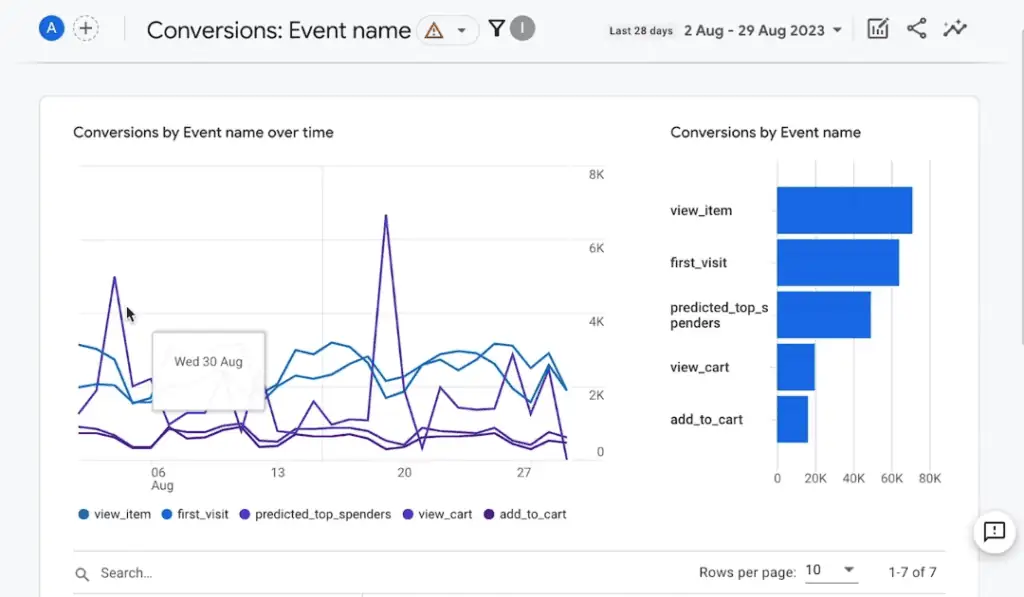This screenshot has height=597, width=1024.
Task: Click the Last 28 days label
Action: [x=640, y=30]
